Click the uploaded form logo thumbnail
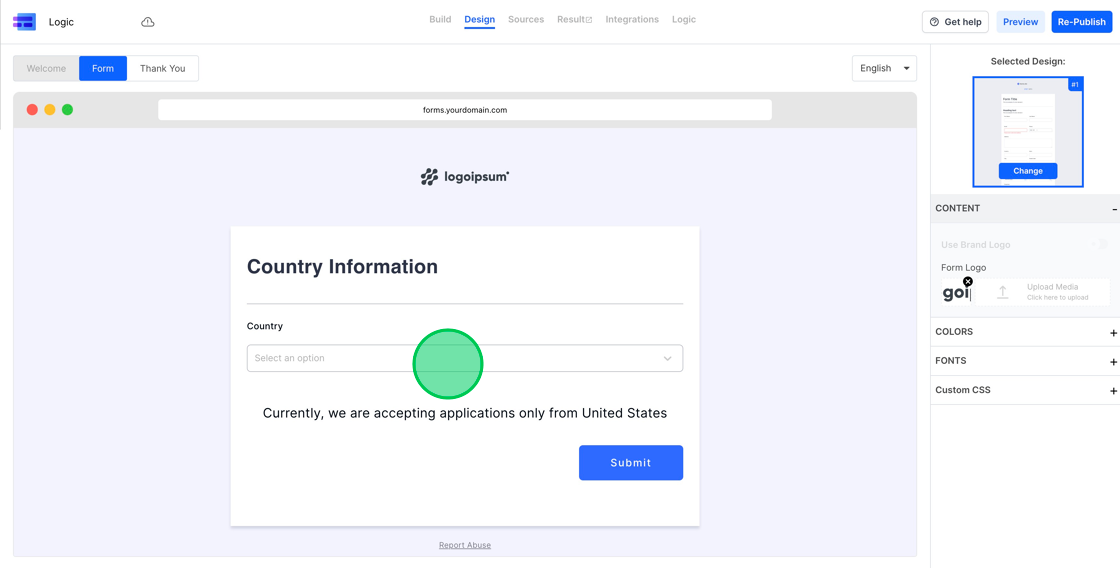The height and width of the screenshot is (568, 1120). coord(955,293)
